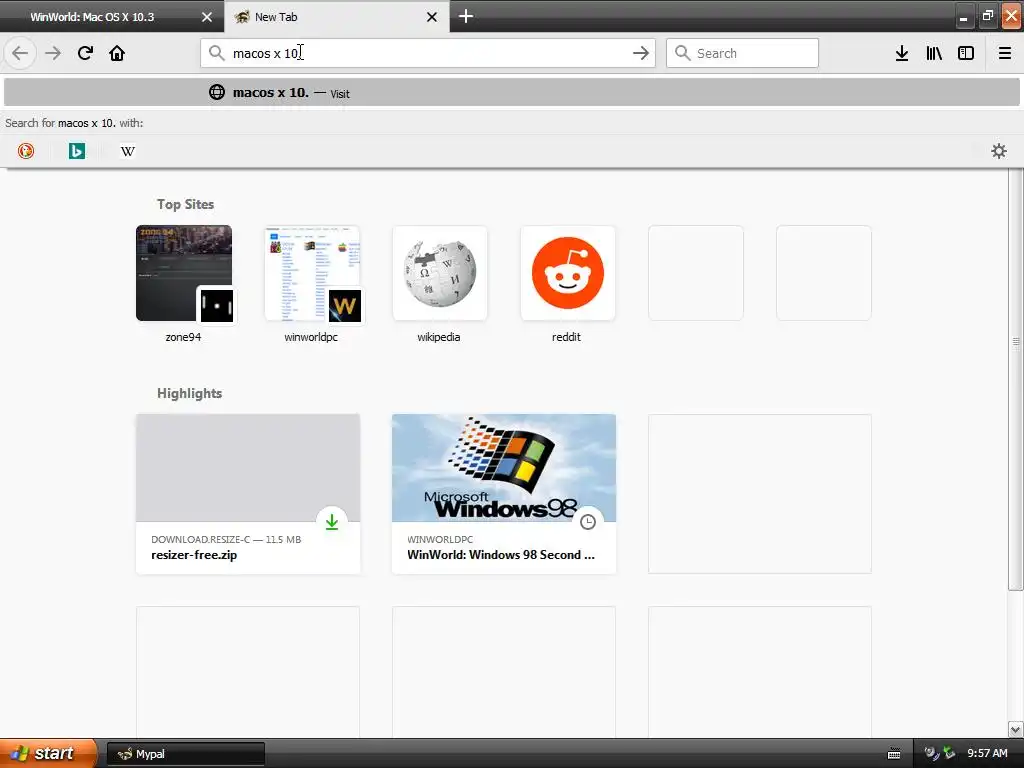Viewport: 1024px width, 768px height.
Task: Click the vertical scrollbar thumb
Action: 1016,379
